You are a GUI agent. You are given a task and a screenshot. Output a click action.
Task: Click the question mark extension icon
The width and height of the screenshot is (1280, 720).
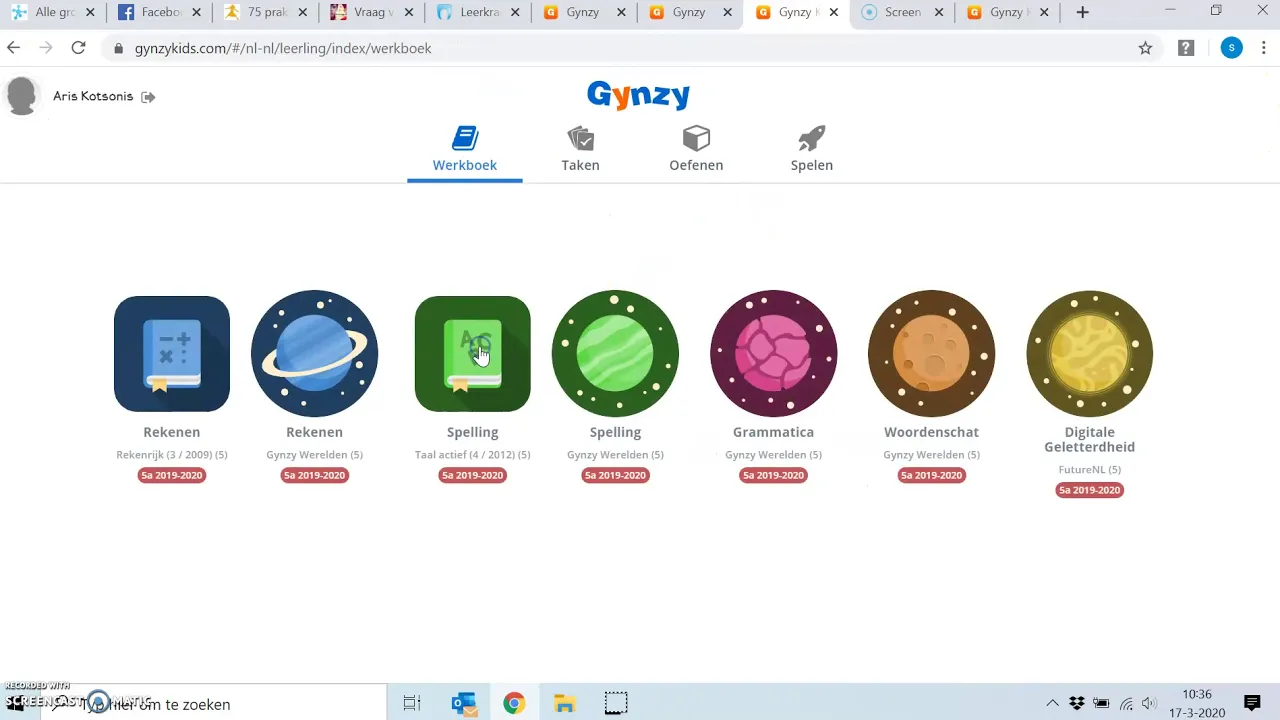(x=1186, y=48)
